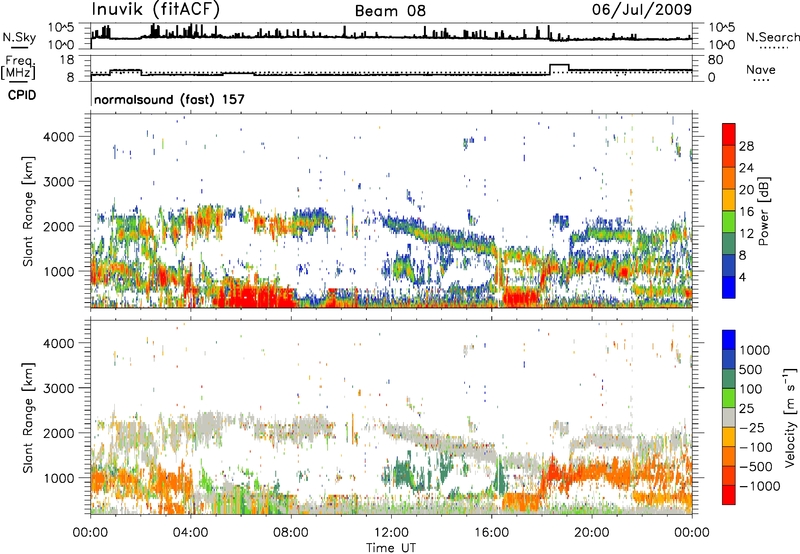Click the blue bottom power colorbar segment
The height and width of the screenshot is (554, 800).
click(x=729, y=287)
